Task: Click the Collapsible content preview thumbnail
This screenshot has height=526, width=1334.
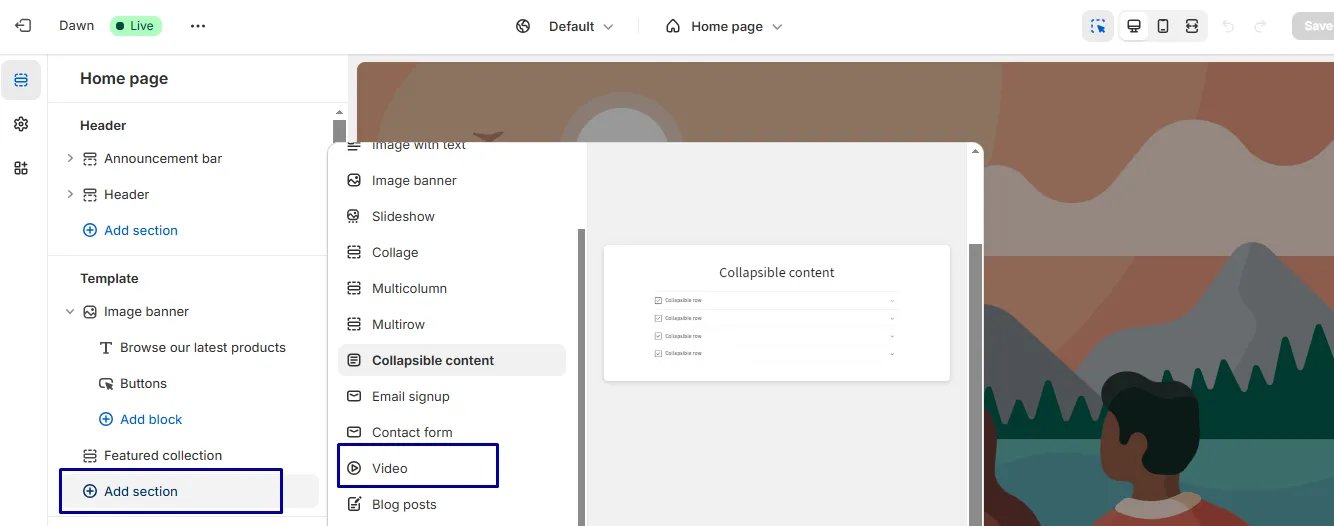Action: point(777,313)
